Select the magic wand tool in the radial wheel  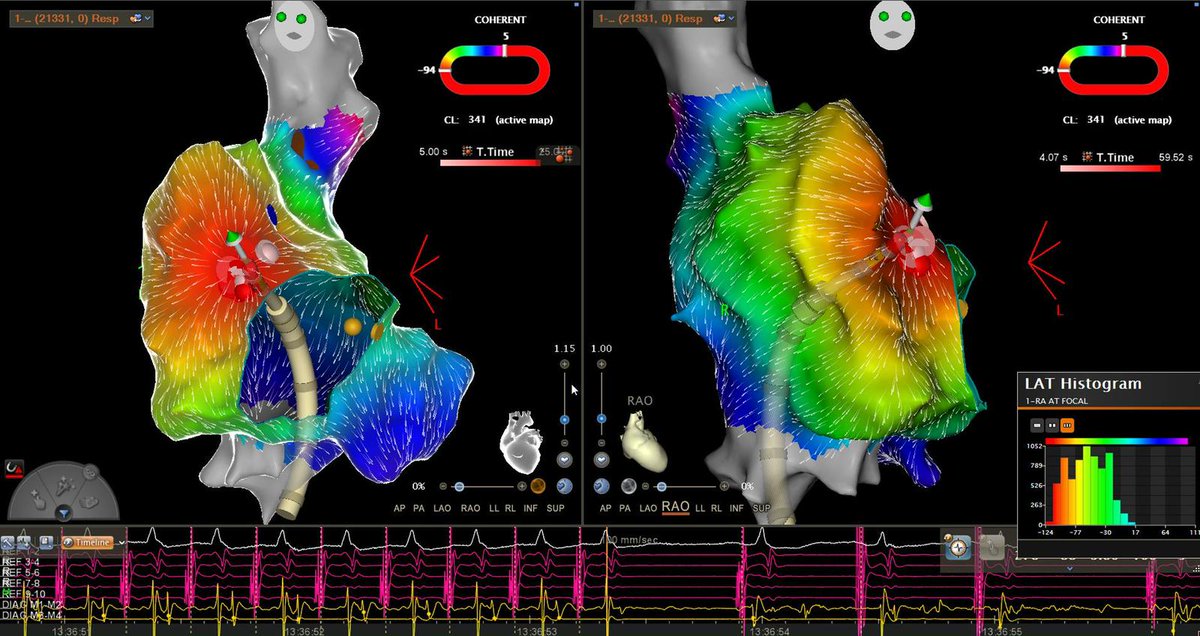pos(64,486)
